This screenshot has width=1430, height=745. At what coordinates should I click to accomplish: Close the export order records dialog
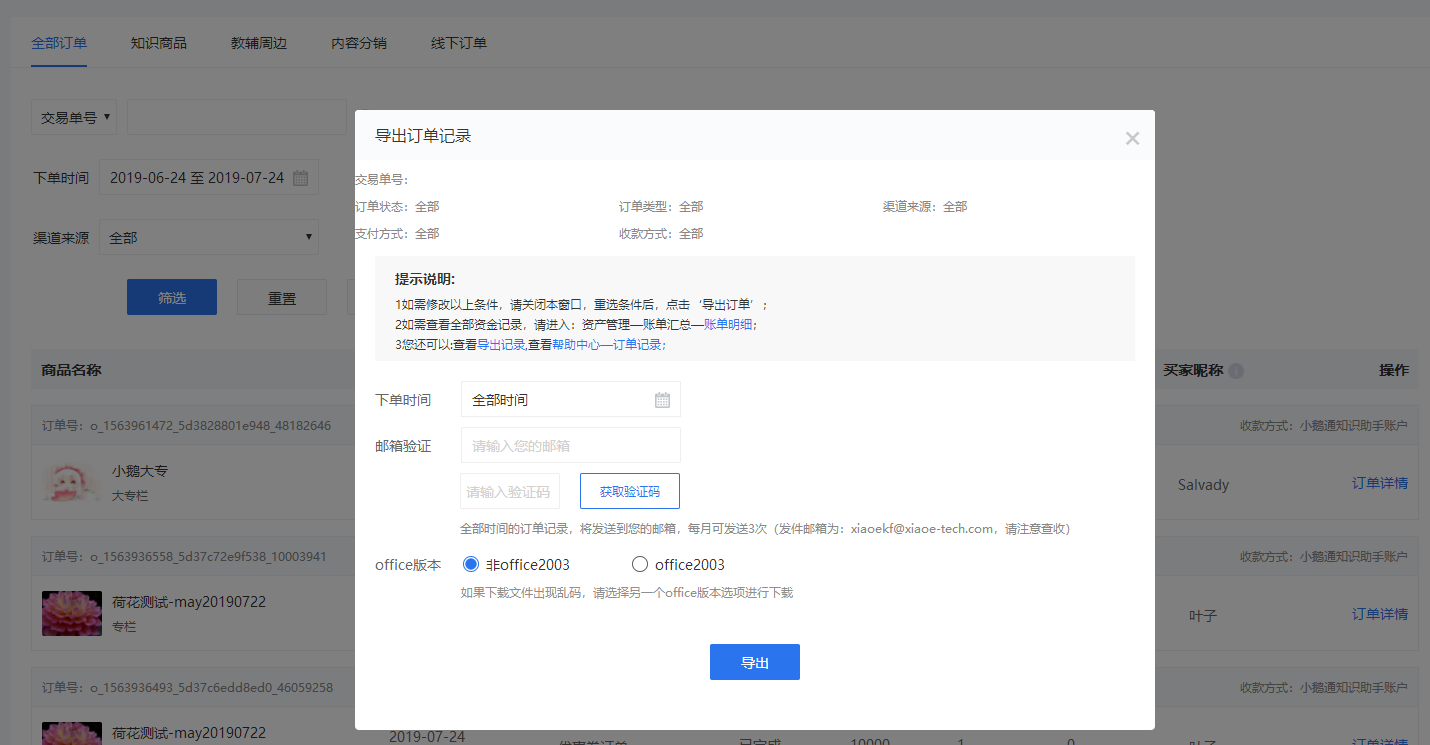(x=1132, y=138)
